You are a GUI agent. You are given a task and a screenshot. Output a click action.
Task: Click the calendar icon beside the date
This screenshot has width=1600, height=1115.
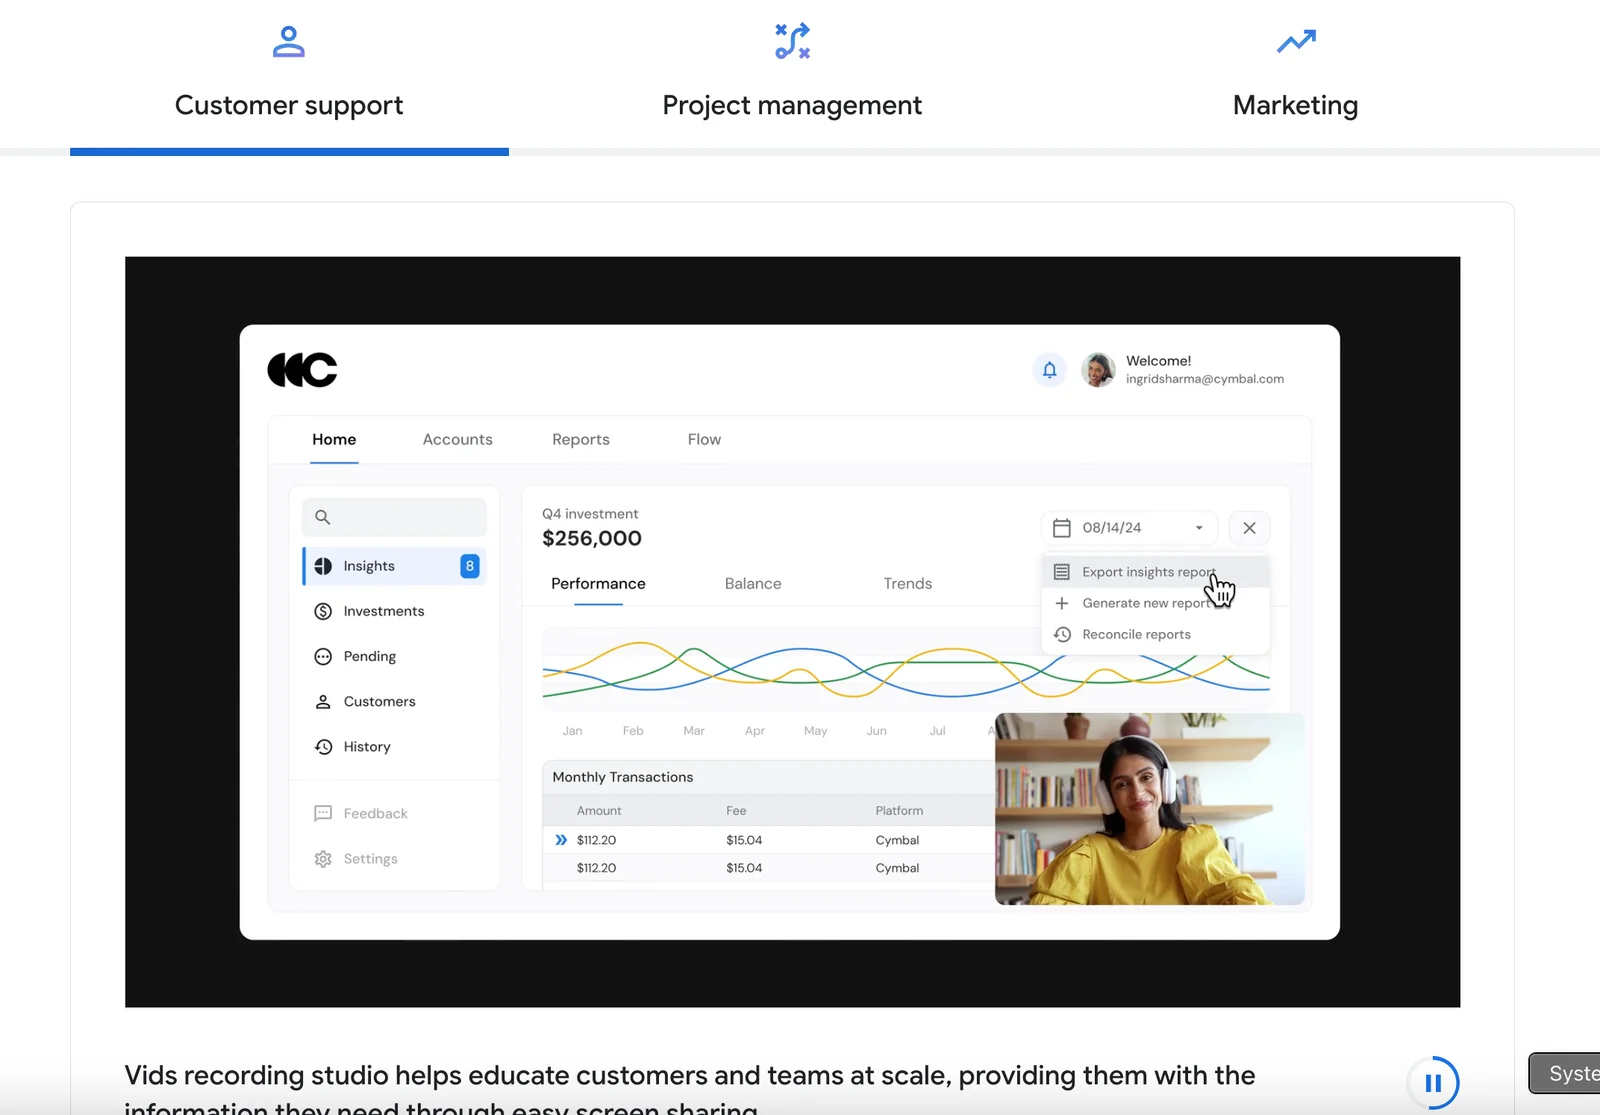tap(1062, 528)
